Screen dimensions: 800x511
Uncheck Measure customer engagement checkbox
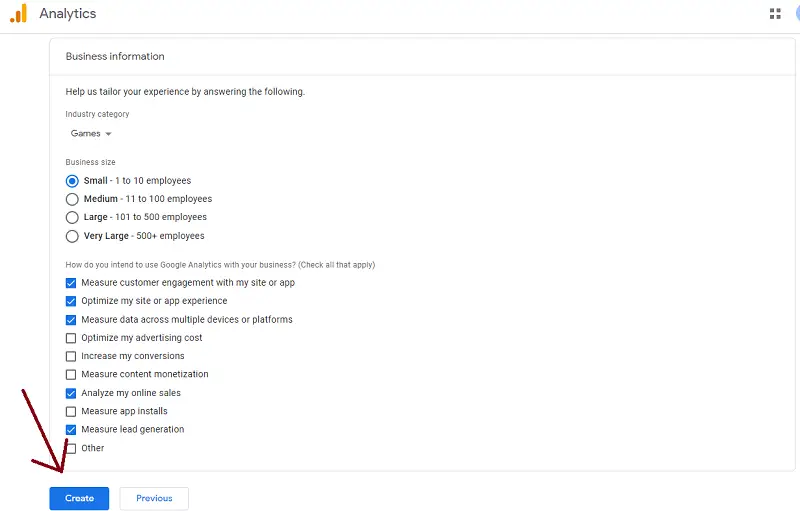tap(71, 283)
